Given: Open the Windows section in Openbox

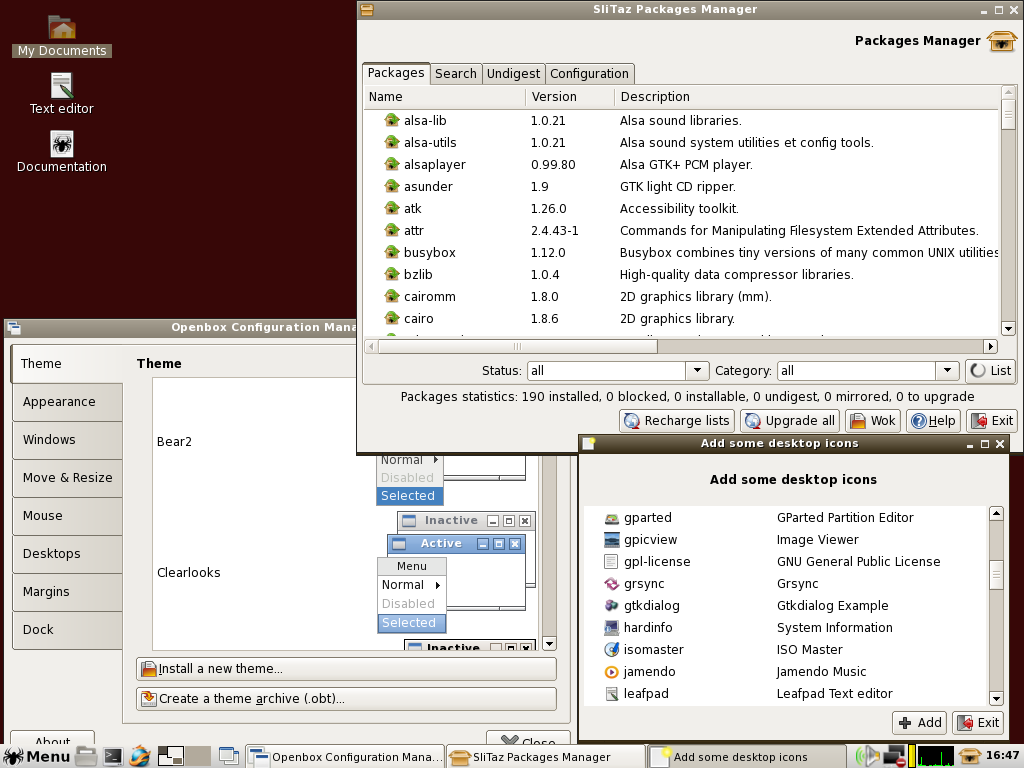Looking at the screenshot, I should 67,440.
